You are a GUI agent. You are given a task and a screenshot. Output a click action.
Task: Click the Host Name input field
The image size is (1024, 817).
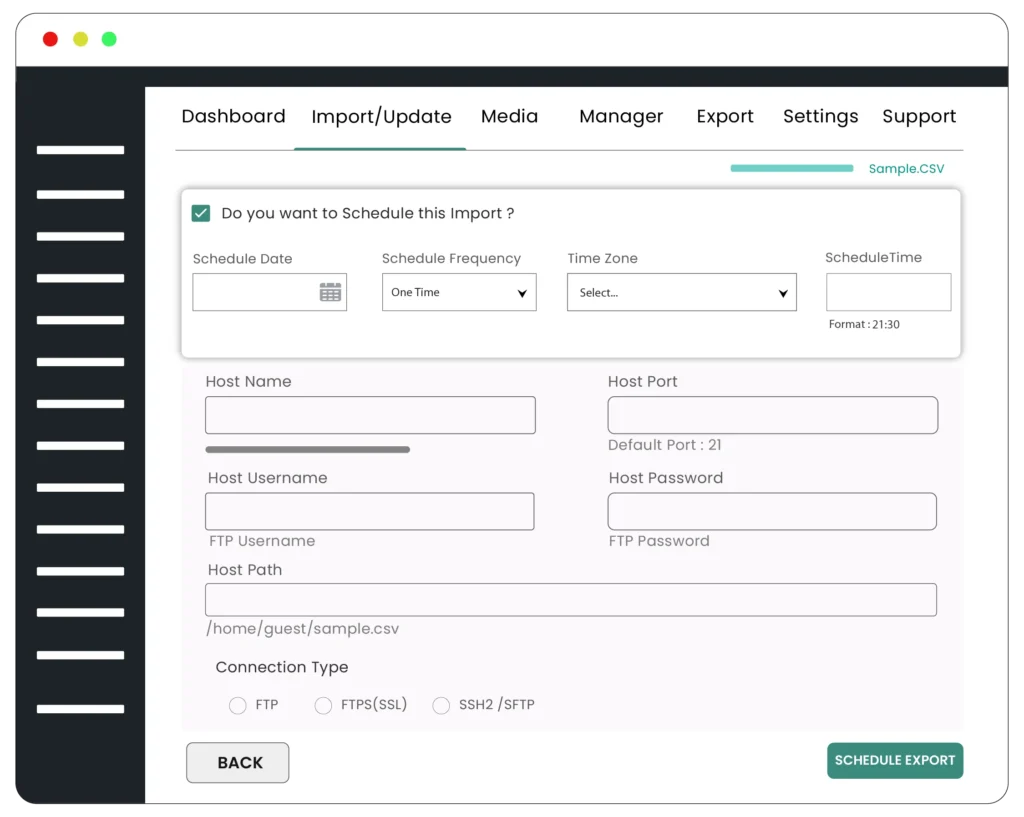point(370,415)
